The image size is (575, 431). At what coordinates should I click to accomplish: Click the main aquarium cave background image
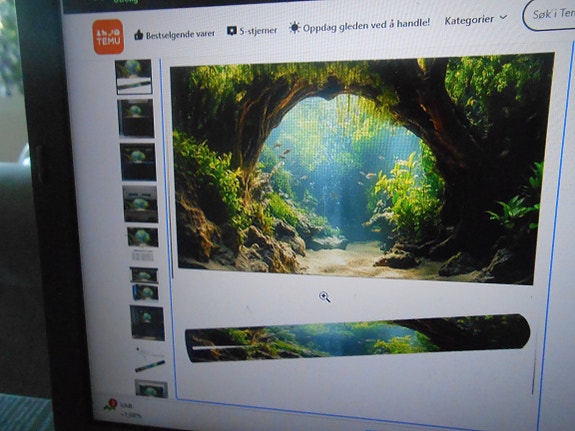(361, 169)
